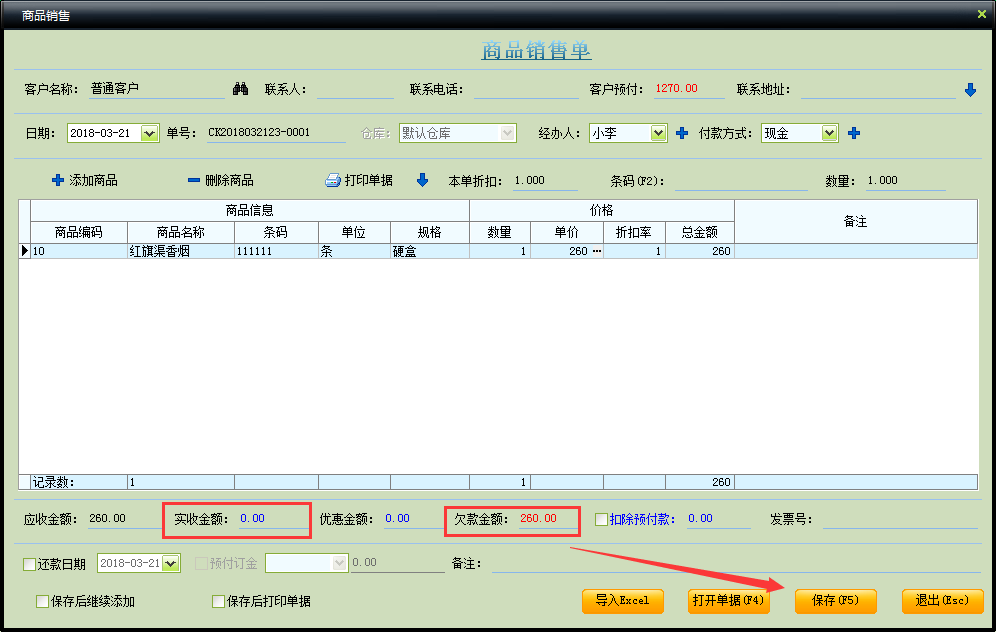Viewport: 996px width, 632px height.
Task: Click the 规格 cell 硬盒
Action: (430, 251)
